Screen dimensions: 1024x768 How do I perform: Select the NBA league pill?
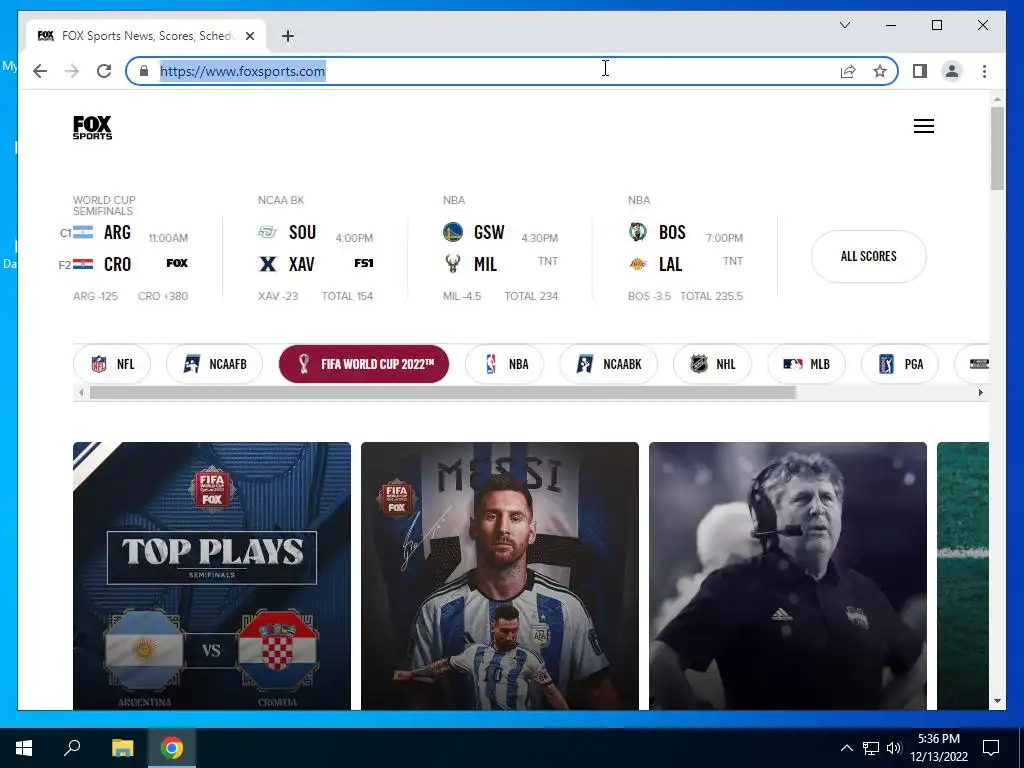click(x=504, y=364)
